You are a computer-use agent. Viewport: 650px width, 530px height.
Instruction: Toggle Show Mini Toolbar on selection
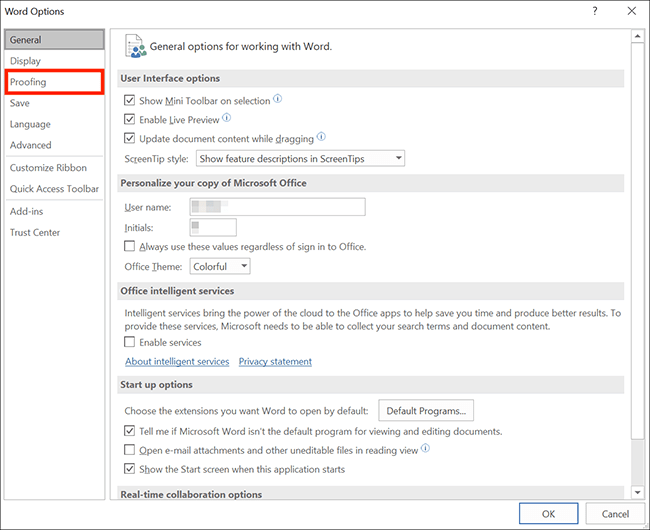[x=130, y=100]
